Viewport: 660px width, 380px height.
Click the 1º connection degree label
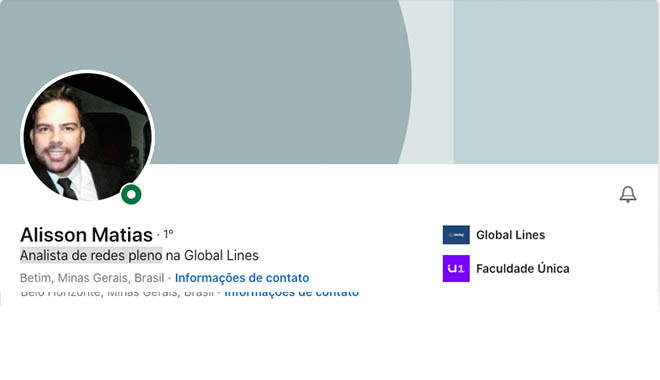coord(168,234)
